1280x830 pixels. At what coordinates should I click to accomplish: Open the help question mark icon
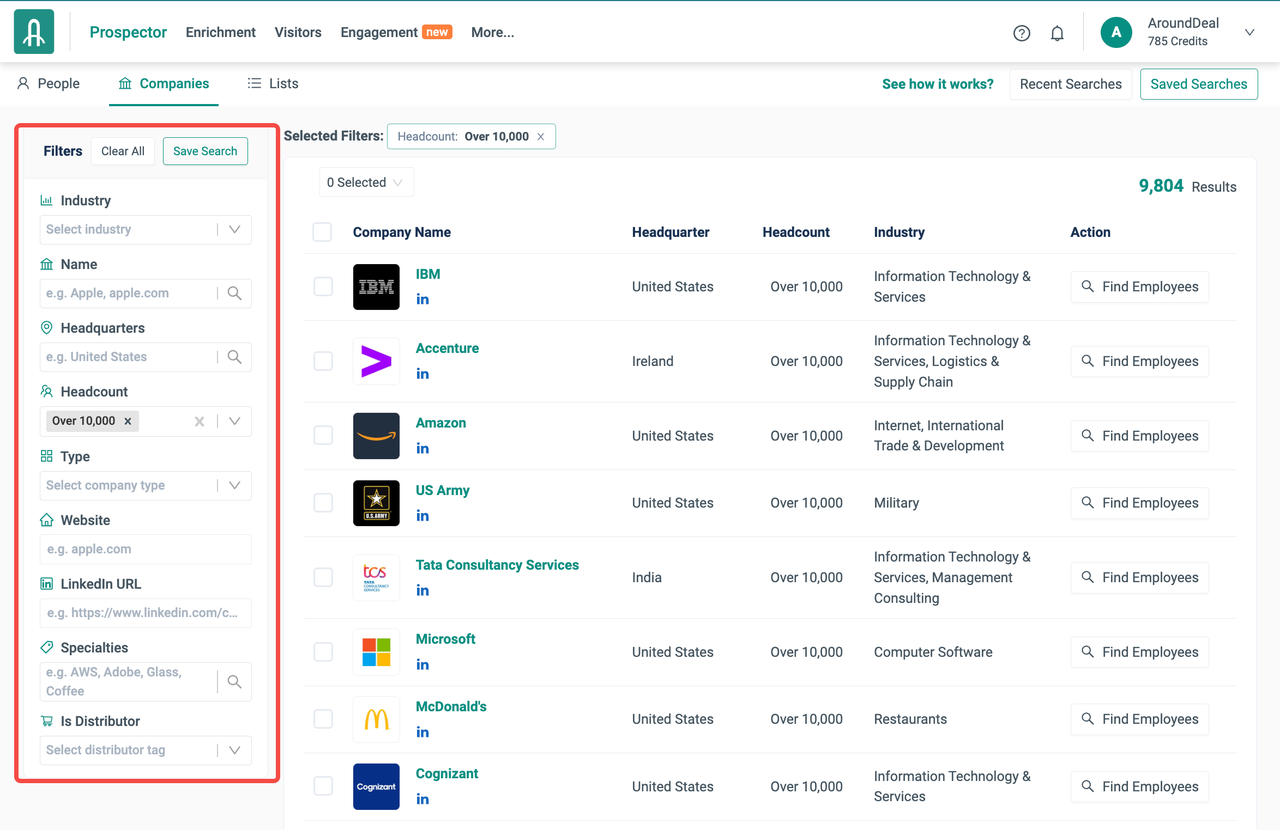[1021, 33]
